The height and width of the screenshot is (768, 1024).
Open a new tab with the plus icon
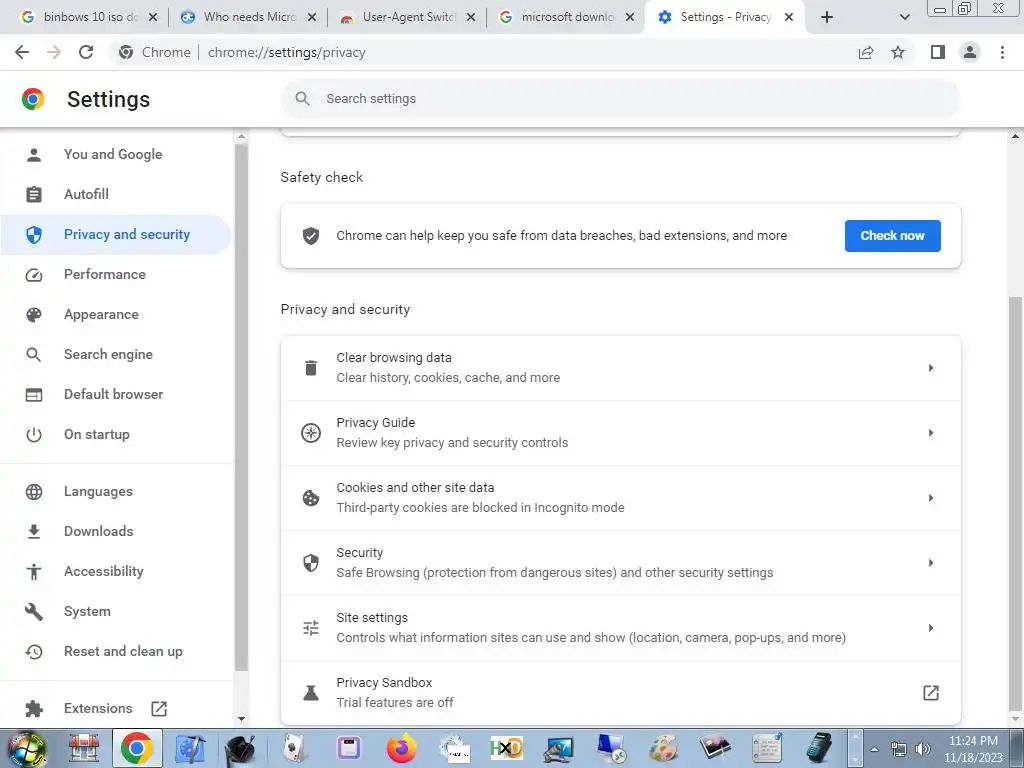[827, 17]
